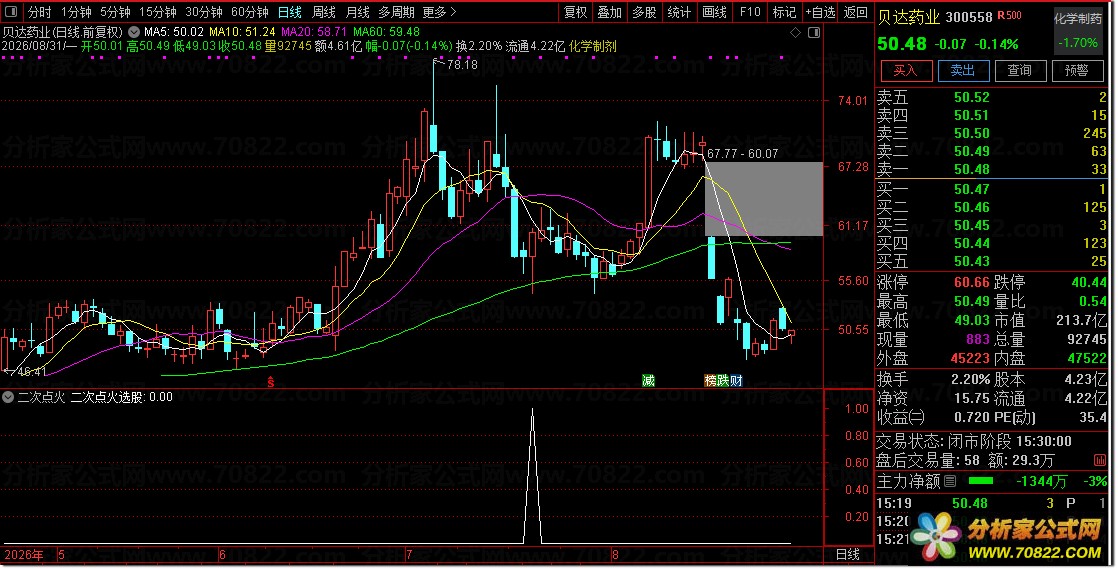The width and height of the screenshot is (1118, 569).
Task: Add stock via +自选 button
Action: click(820, 12)
